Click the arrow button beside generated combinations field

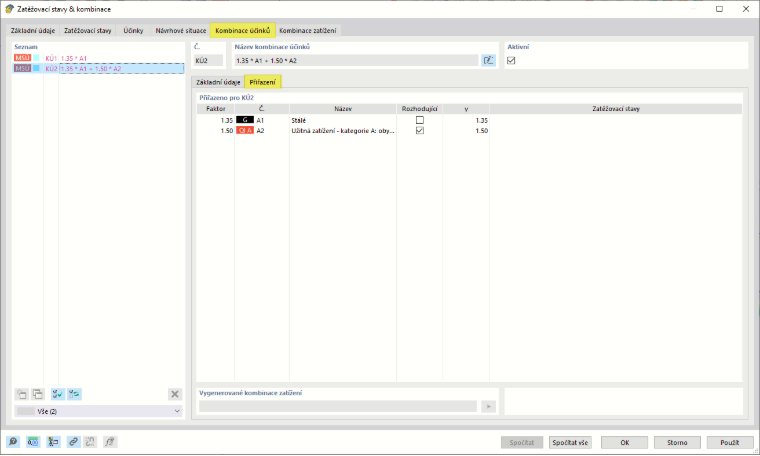[x=489, y=406]
